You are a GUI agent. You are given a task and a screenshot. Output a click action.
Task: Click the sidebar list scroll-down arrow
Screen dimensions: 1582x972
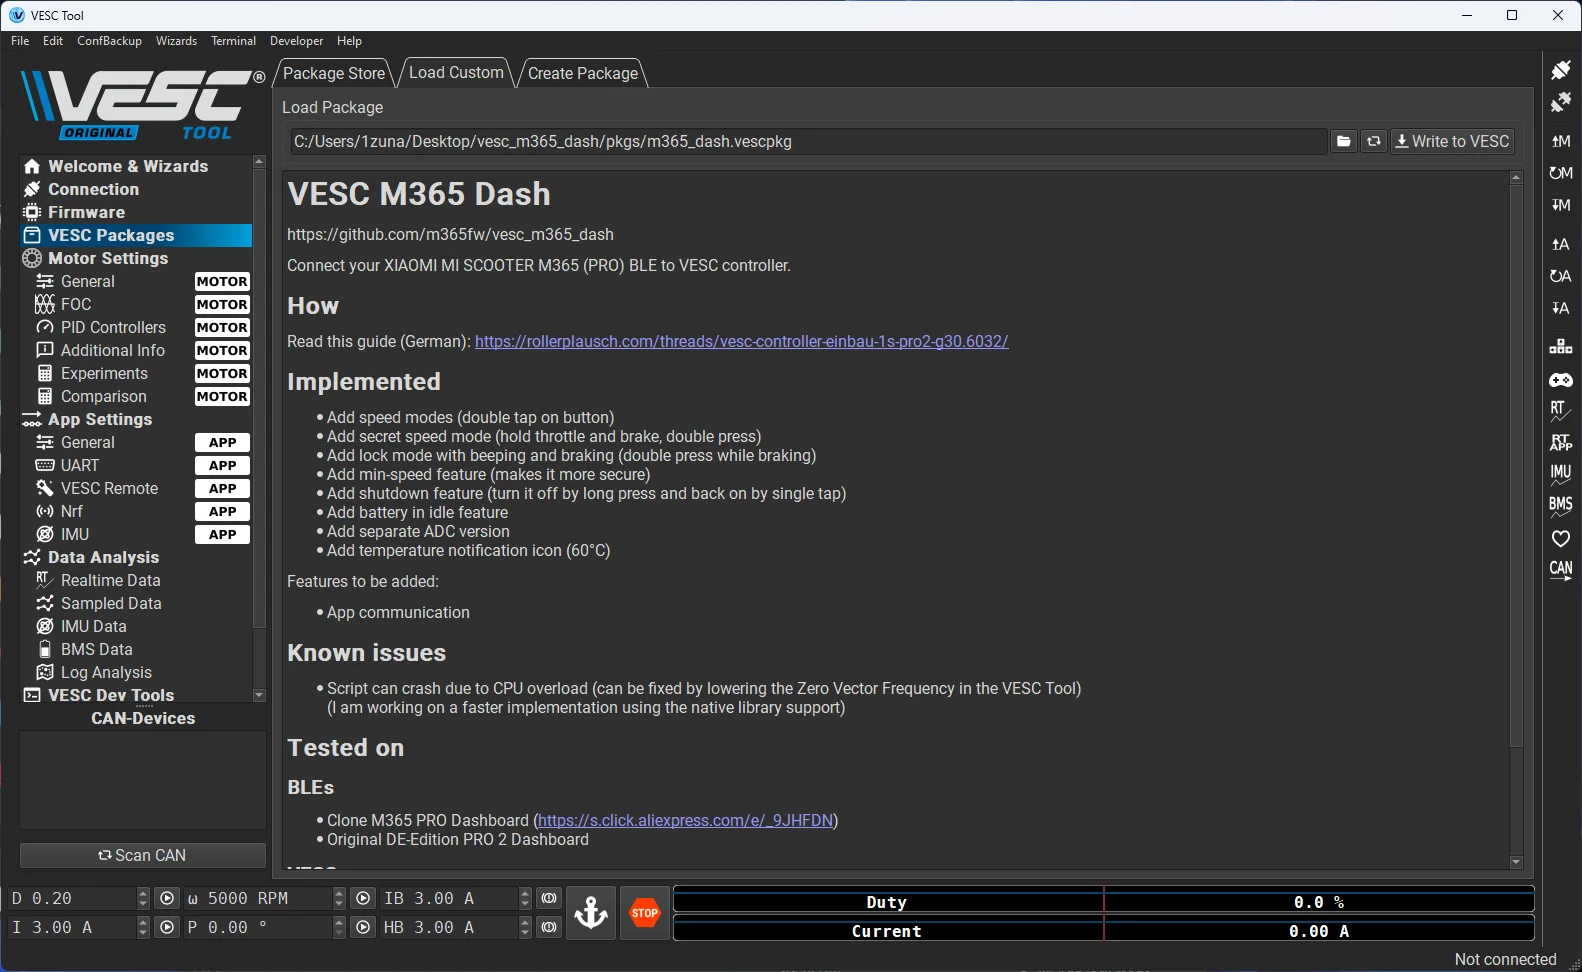(260, 695)
